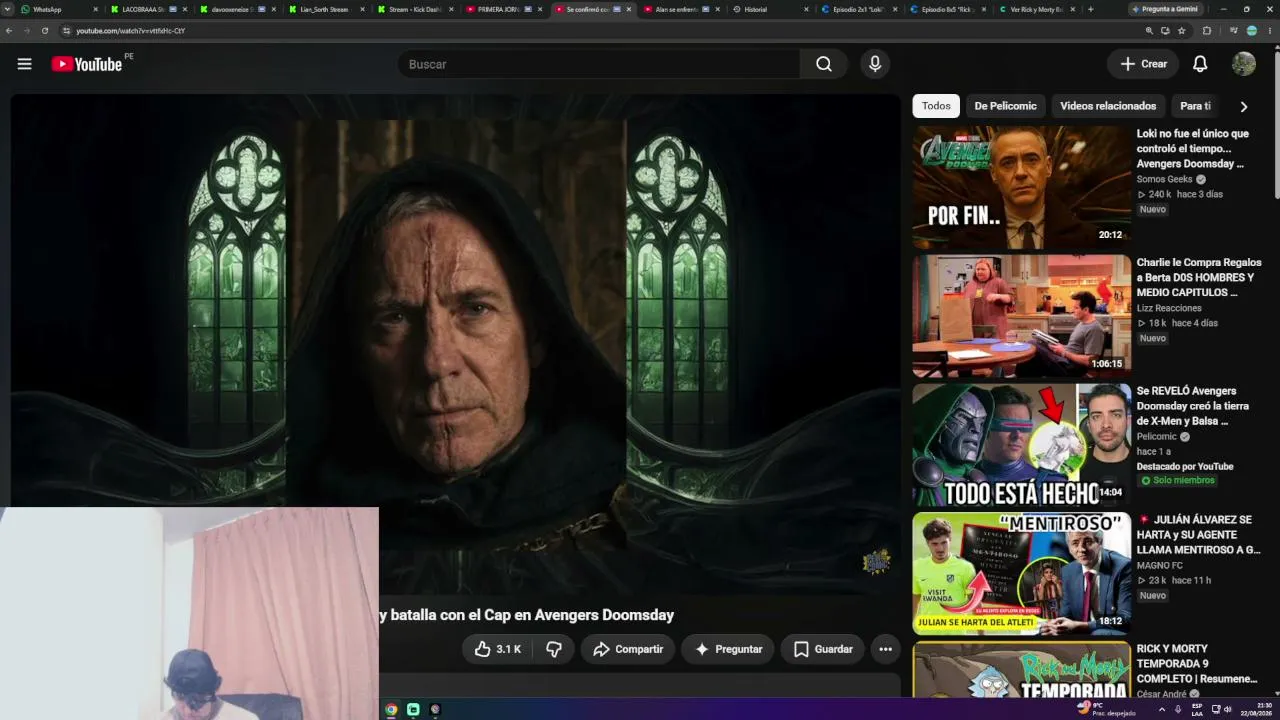Open more actions ellipsis under the video
The width and height of the screenshot is (1280, 720).
coord(885,649)
